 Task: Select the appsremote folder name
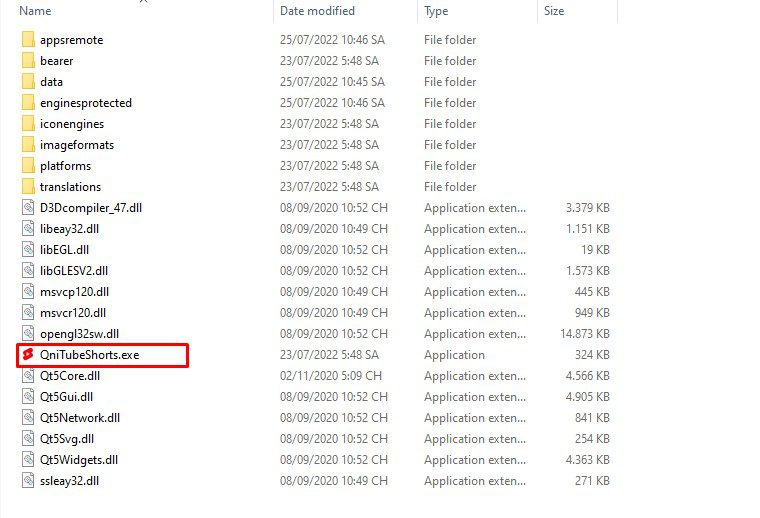pos(72,40)
